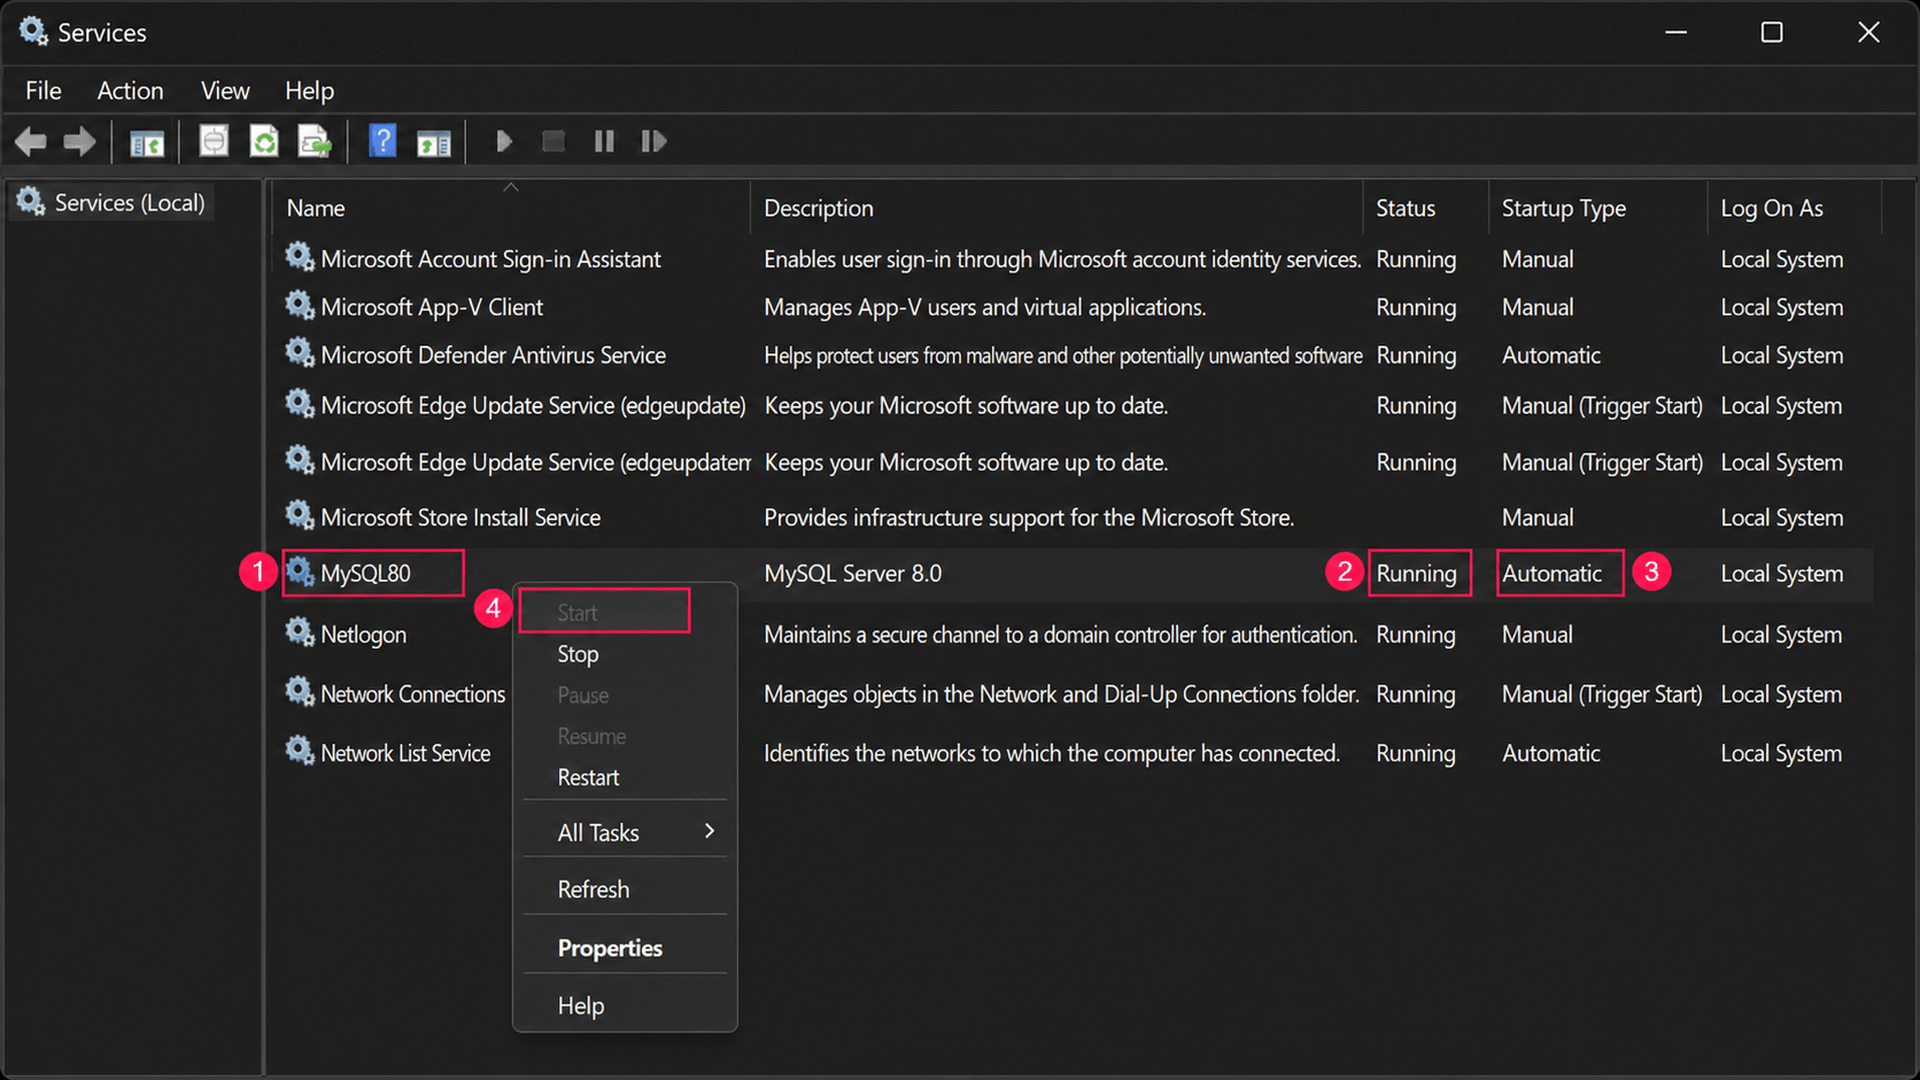Open the Help menu in menu bar

(309, 91)
